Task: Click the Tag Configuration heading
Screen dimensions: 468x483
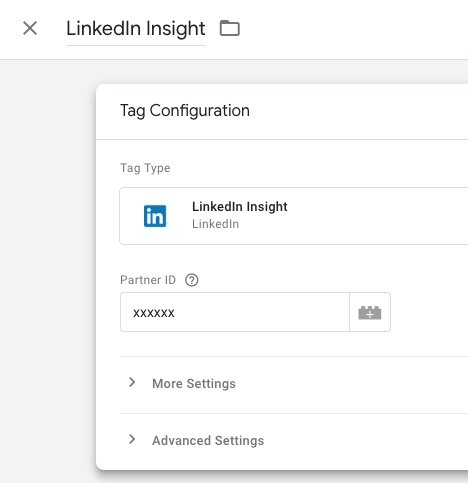Action: (185, 111)
